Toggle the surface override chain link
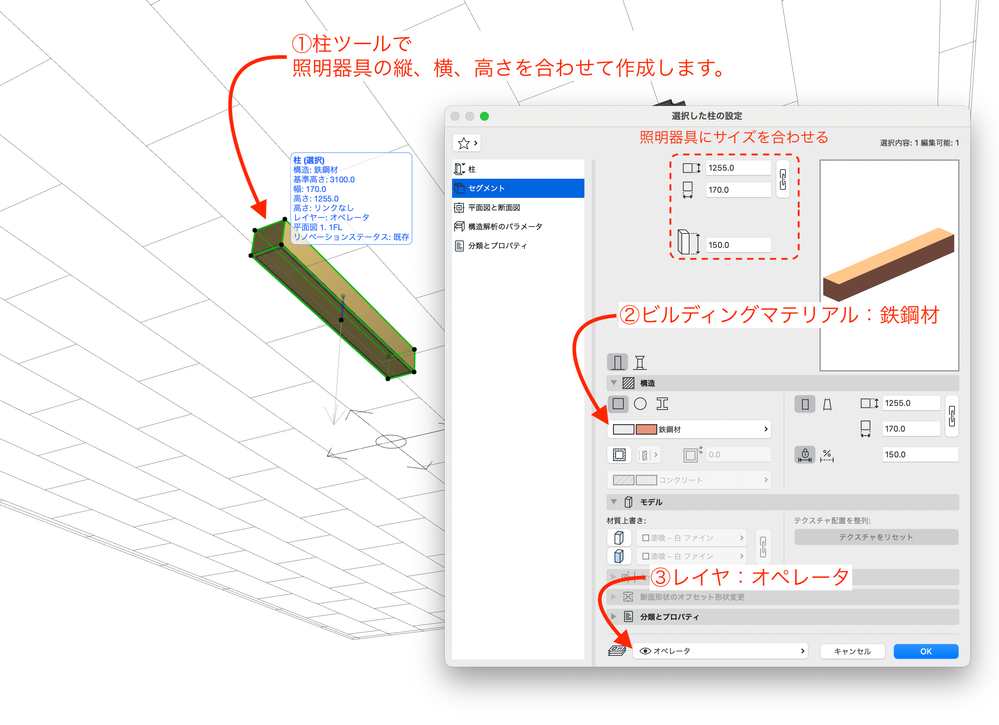The height and width of the screenshot is (725, 999). click(763, 547)
